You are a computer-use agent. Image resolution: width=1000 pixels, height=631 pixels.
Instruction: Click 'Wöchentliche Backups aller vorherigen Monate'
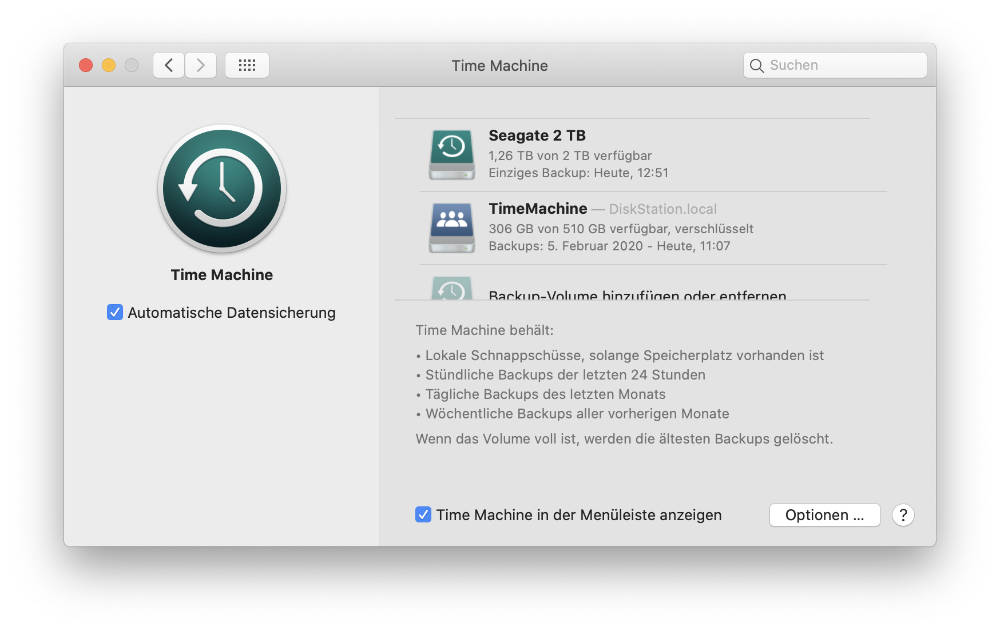[573, 413]
